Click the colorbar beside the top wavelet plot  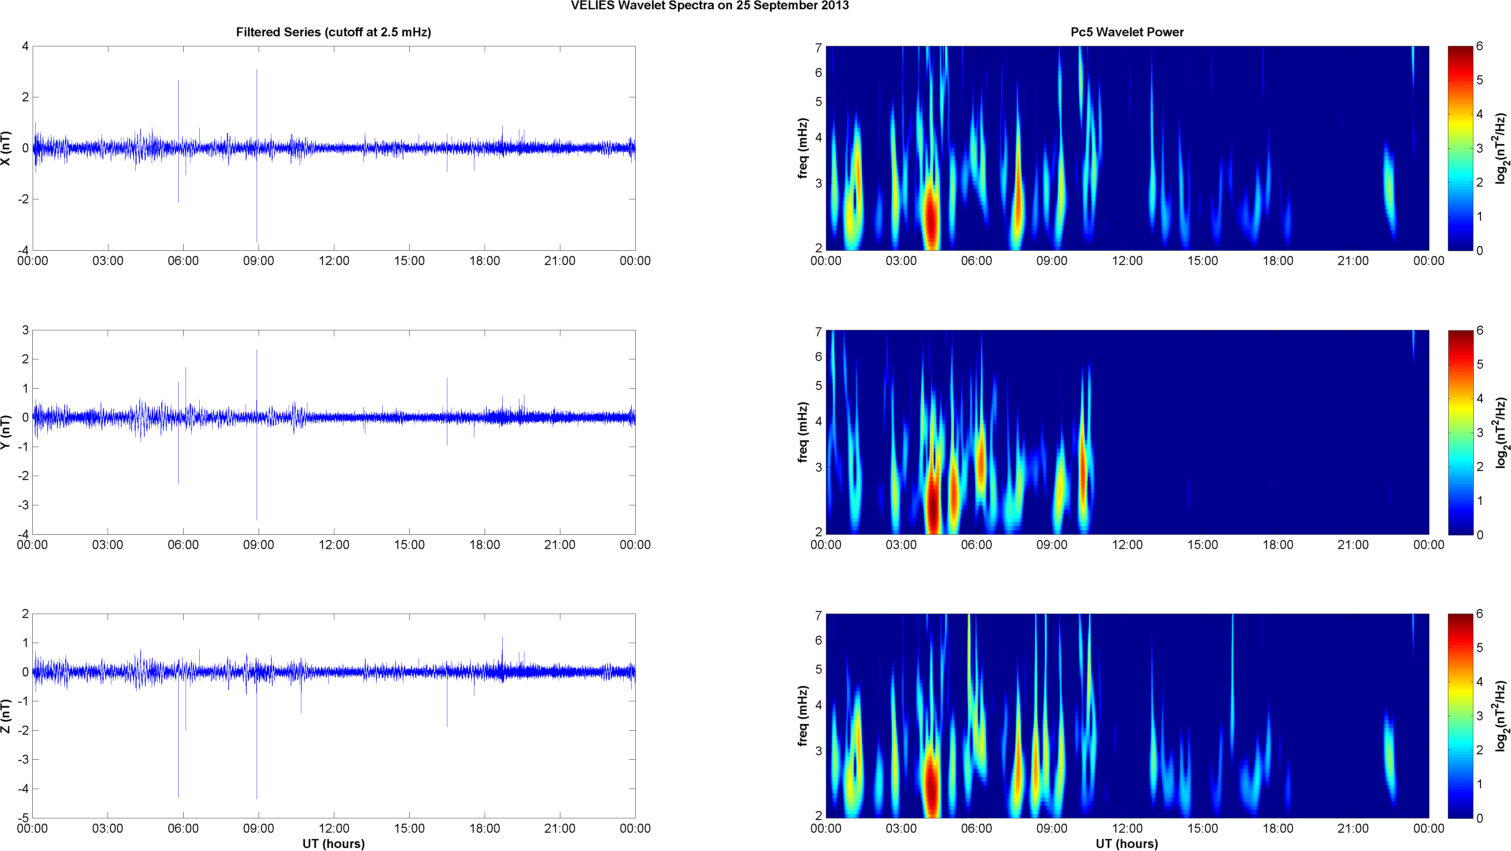click(1459, 148)
